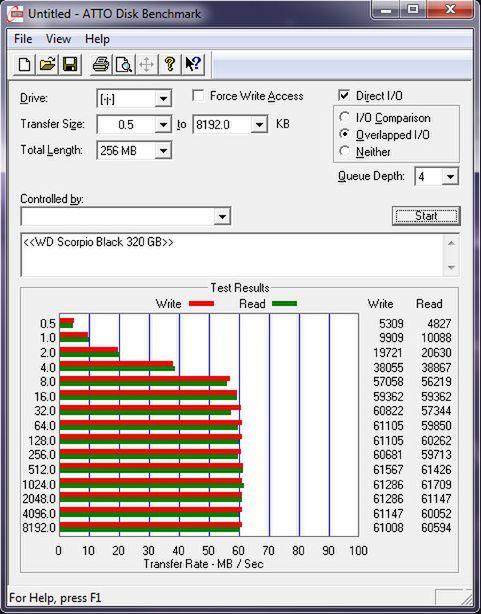Open the About question mark icon
The image size is (481, 614).
coord(170,64)
